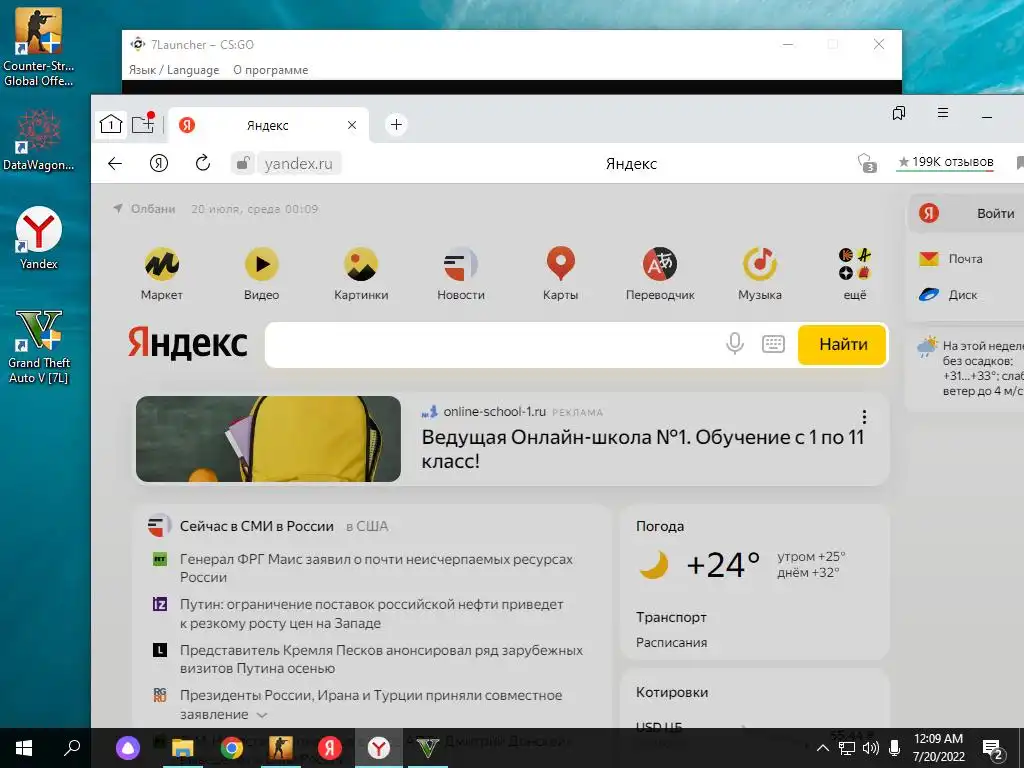Open Музыка music service icon
1024x768 pixels.
pyautogui.click(x=760, y=264)
